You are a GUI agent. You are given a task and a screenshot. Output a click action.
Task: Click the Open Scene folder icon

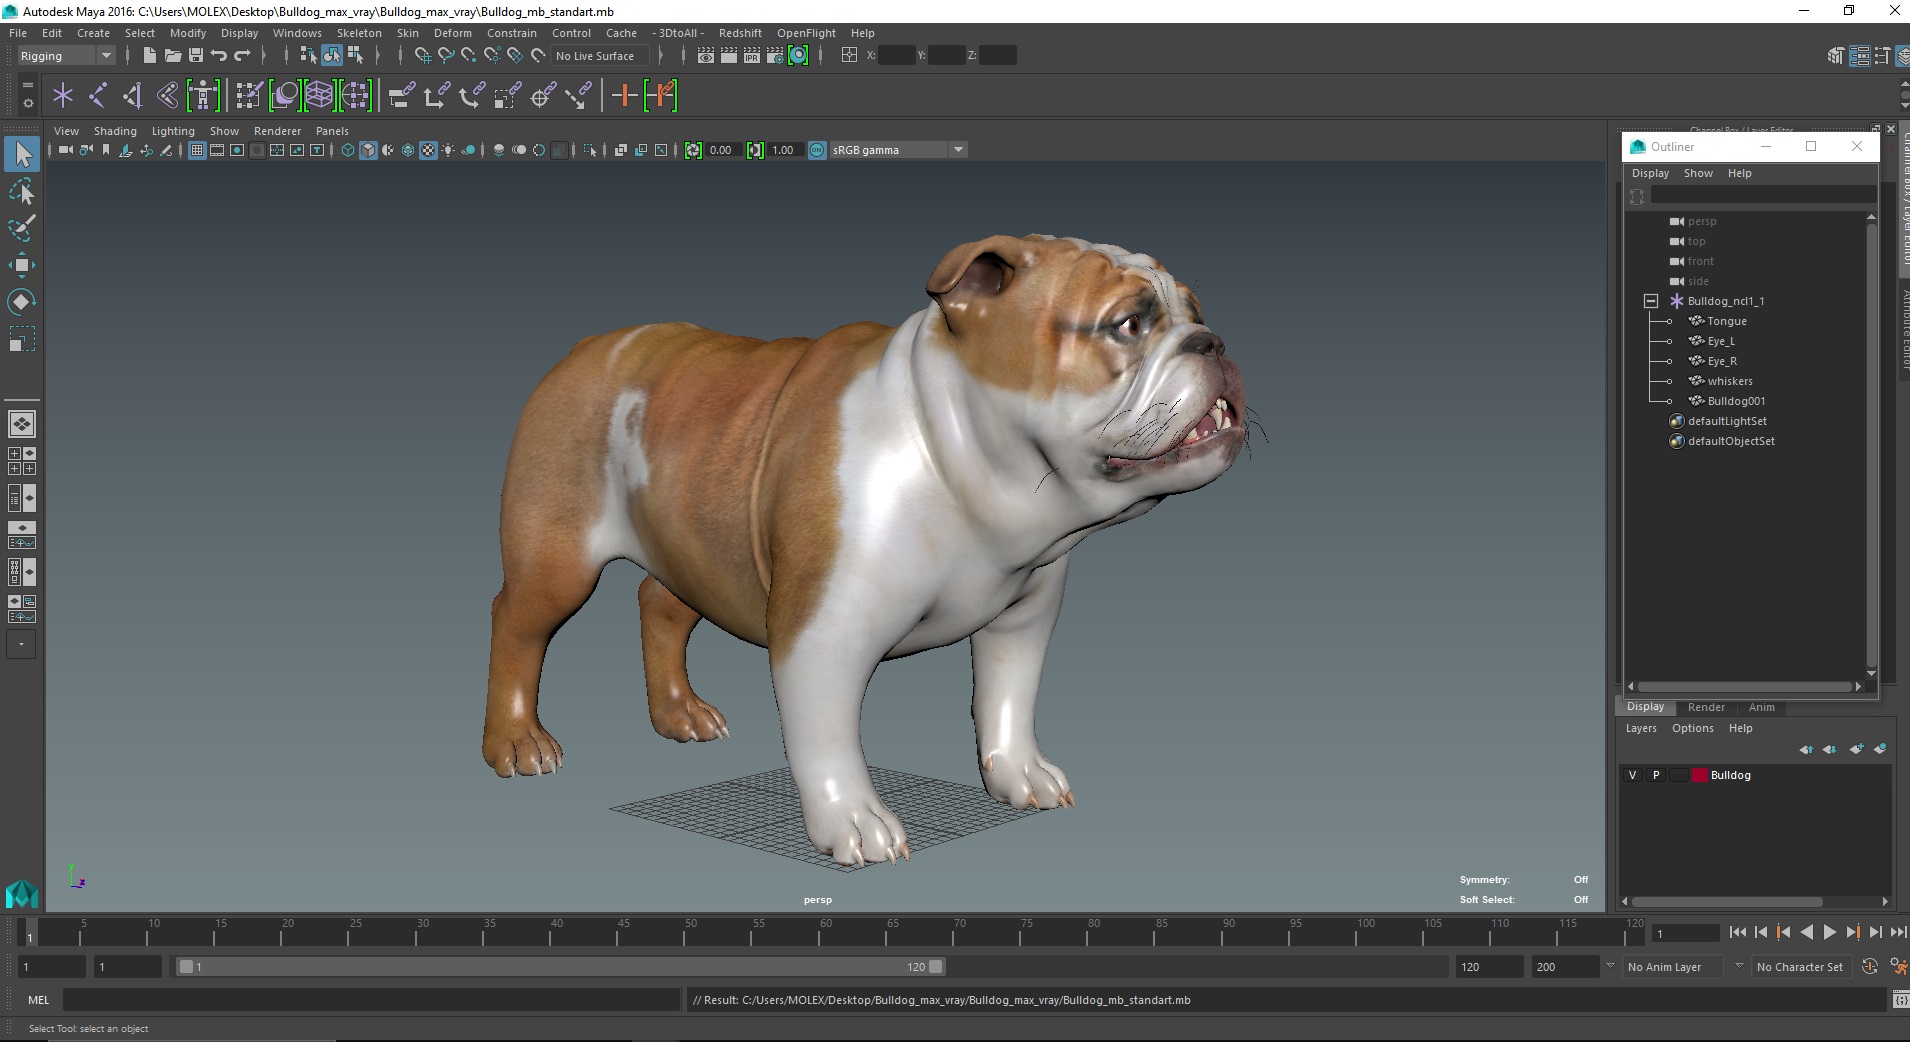point(172,56)
